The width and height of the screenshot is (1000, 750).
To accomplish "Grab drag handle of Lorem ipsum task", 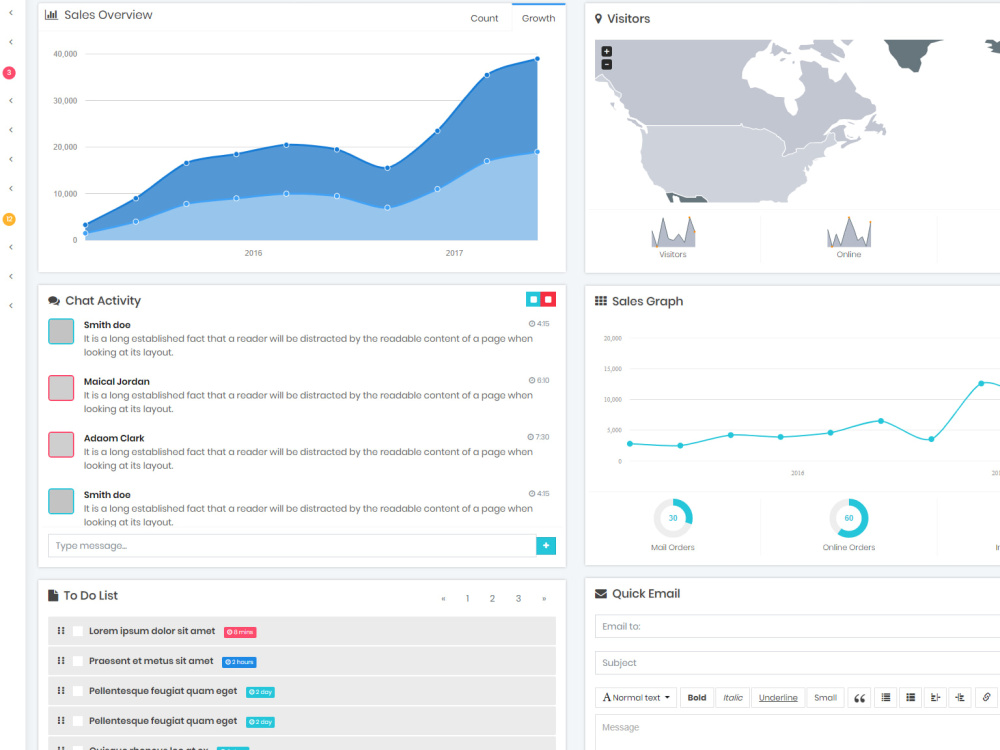I will pyautogui.click(x=61, y=631).
